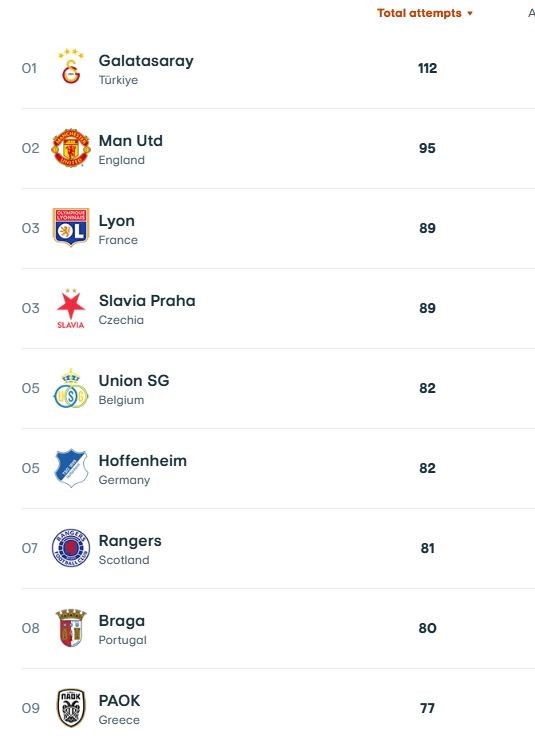Screen dimensions: 535x744
Task: Open the Galatasaray team link
Action: pos(146,61)
